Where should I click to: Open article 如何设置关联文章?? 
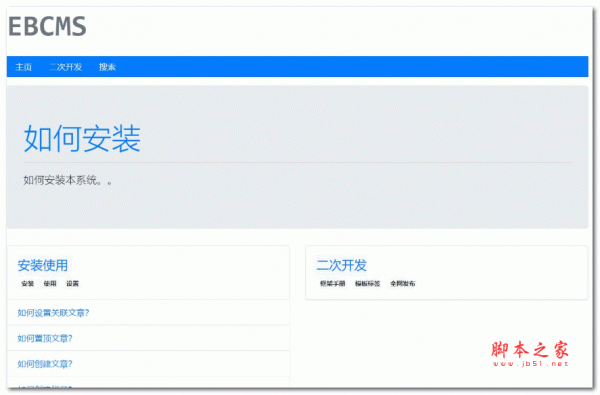tap(54, 313)
